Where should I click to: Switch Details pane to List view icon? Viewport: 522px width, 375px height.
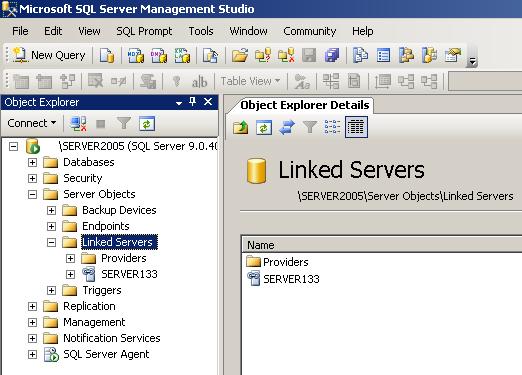(332, 127)
